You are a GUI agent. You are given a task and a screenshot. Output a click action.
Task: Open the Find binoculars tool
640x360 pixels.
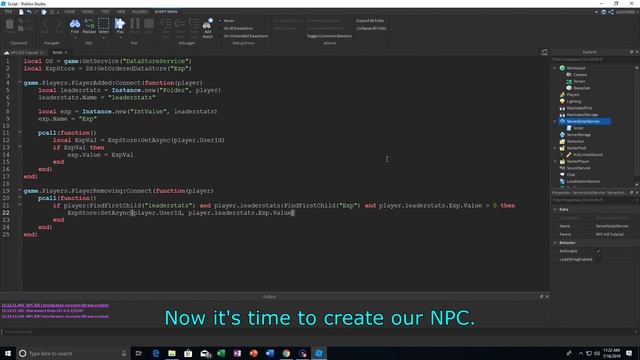pos(75,26)
